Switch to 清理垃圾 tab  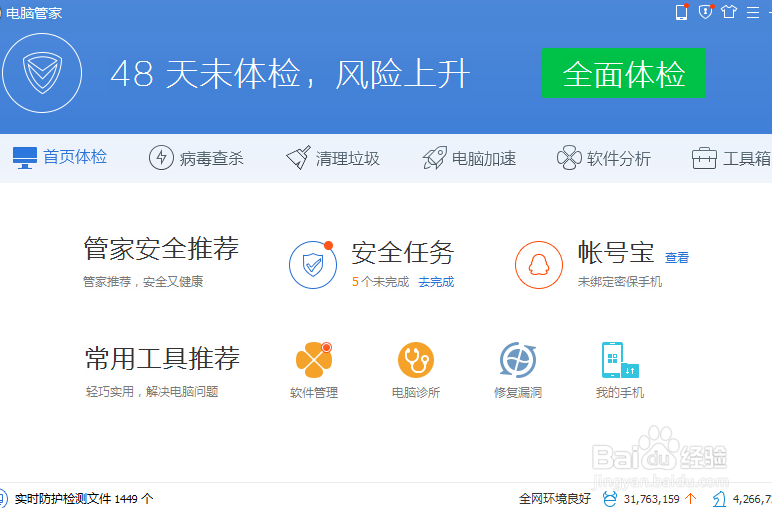[x=333, y=158]
